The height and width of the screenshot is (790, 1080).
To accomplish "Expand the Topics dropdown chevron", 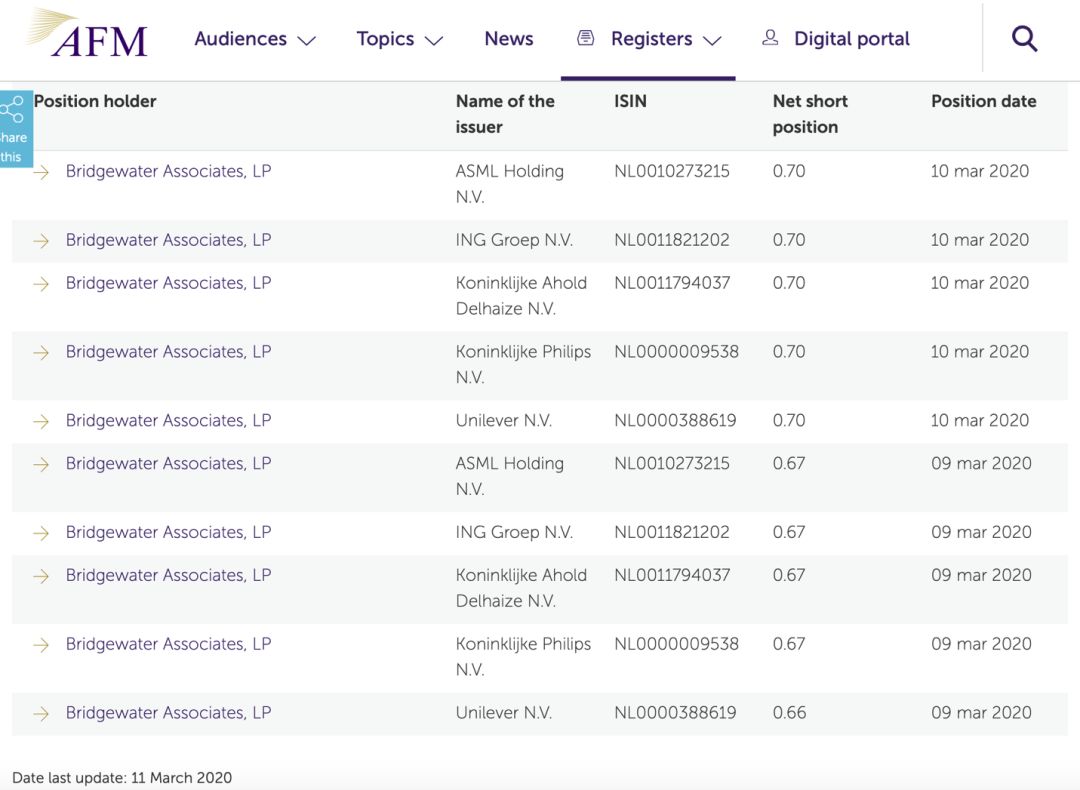I will [x=433, y=41].
